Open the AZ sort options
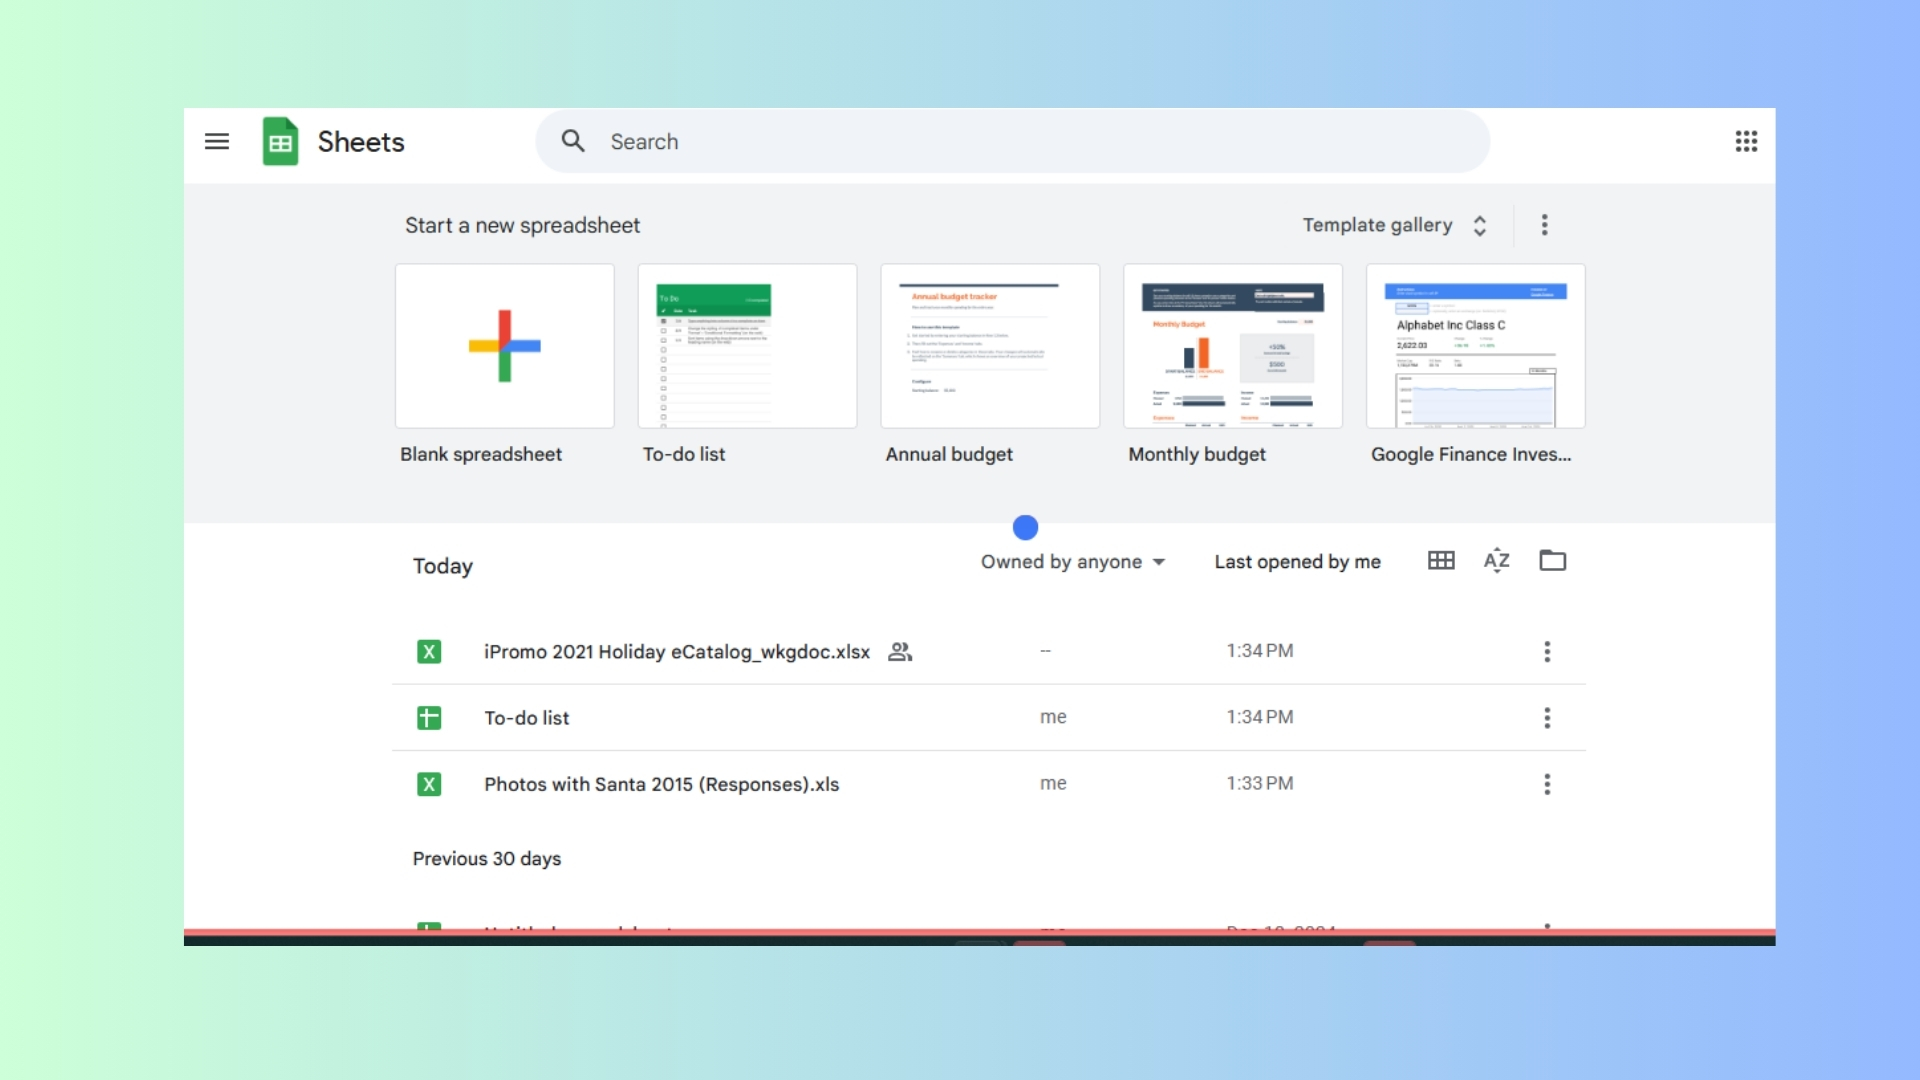This screenshot has width=1920, height=1080. point(1496,561)
